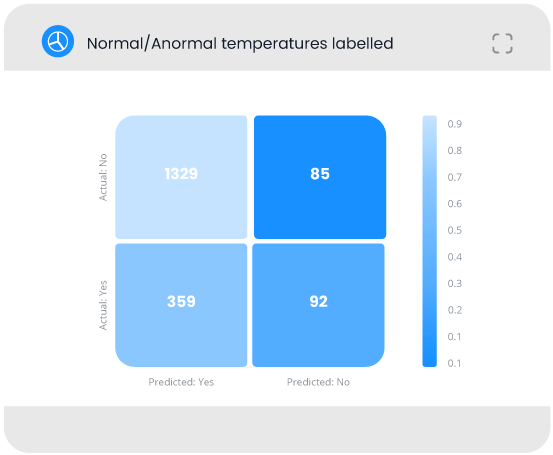Click the color scale gradient bar
Image resolution: width=553 pixels, height=455 pixels.
pos(430,241)
